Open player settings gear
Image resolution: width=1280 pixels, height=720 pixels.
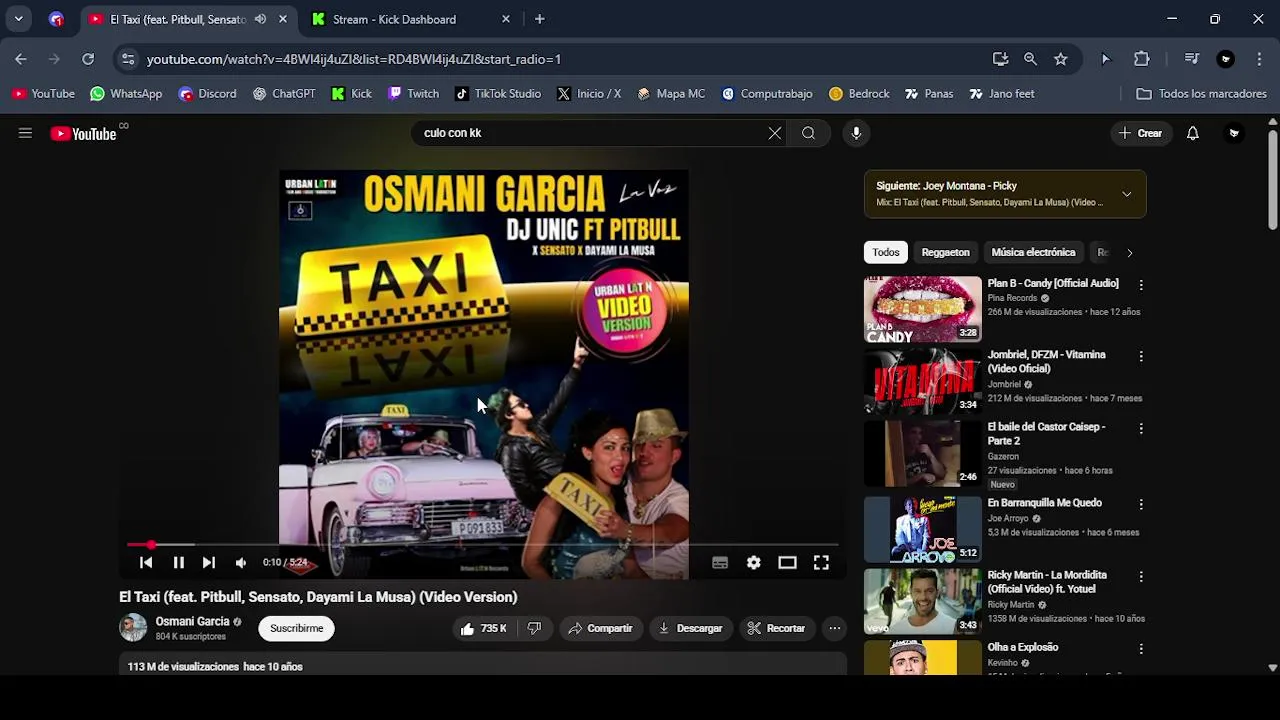(x=754, y=563)
